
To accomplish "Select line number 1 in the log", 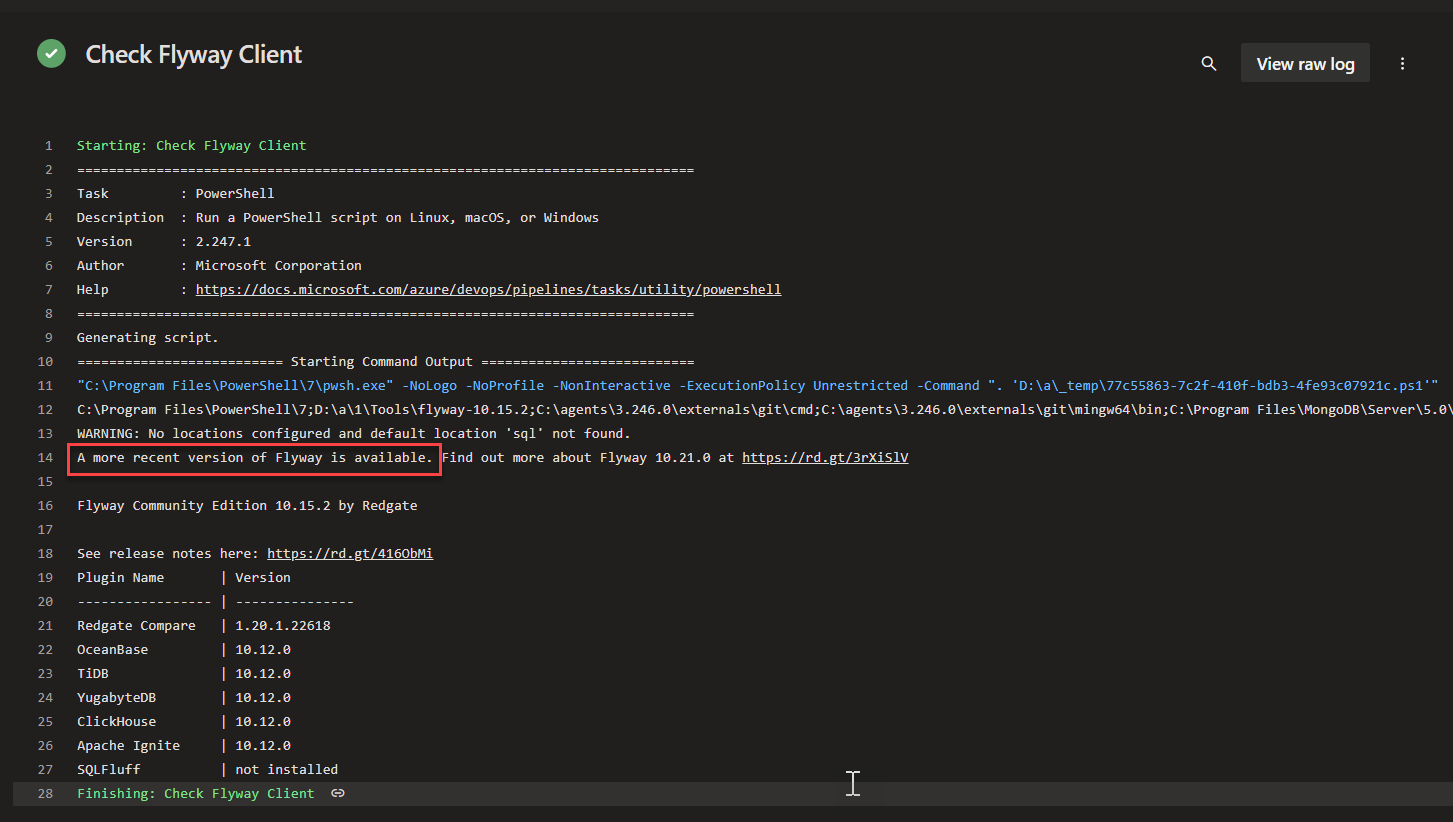I will tap(48, 145).
